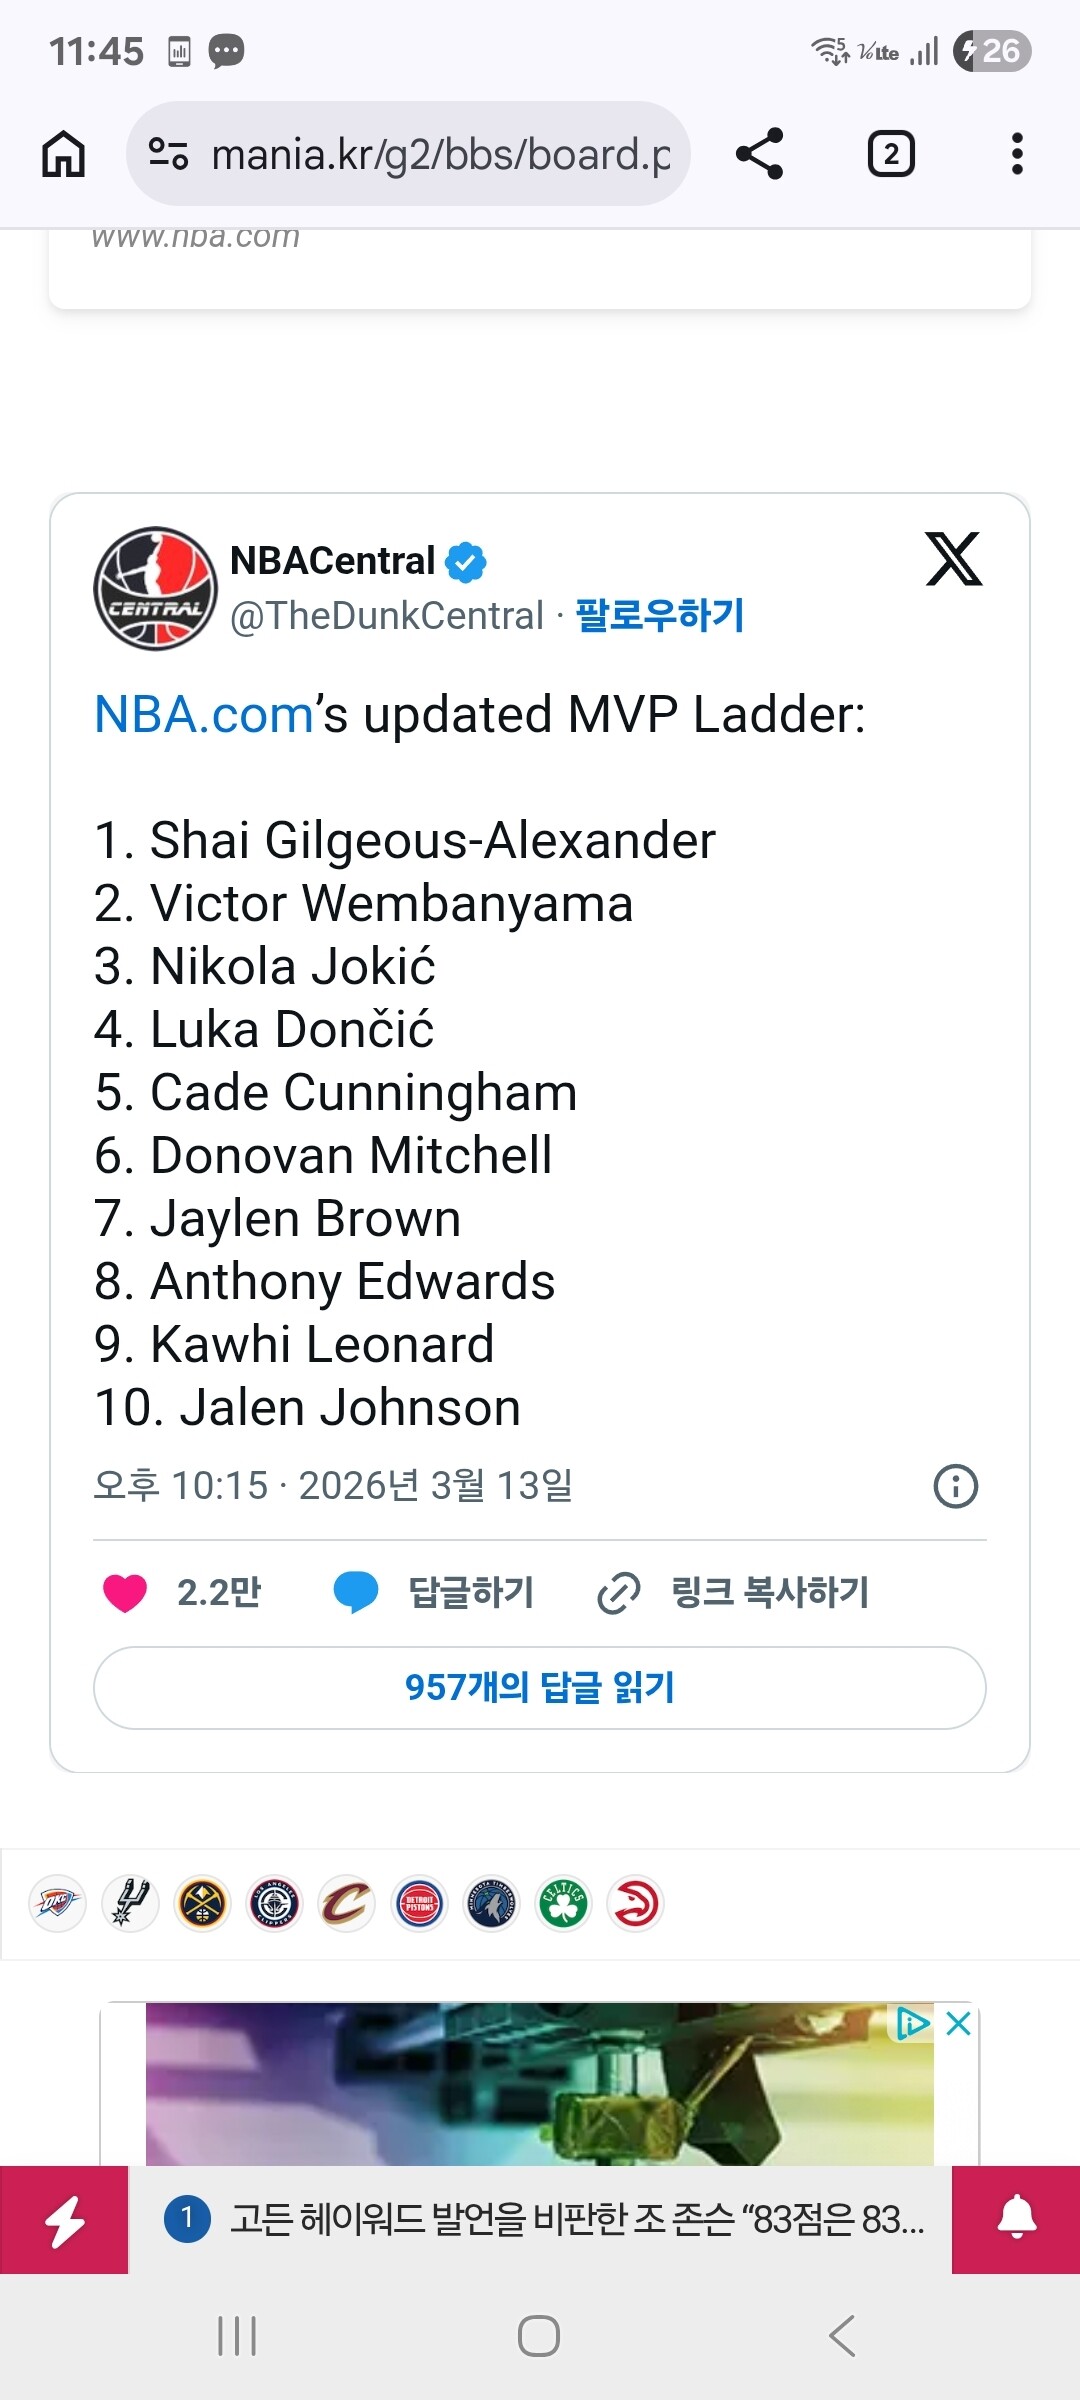
Task: Close the ad with X icon
Action: (958, 2024)
